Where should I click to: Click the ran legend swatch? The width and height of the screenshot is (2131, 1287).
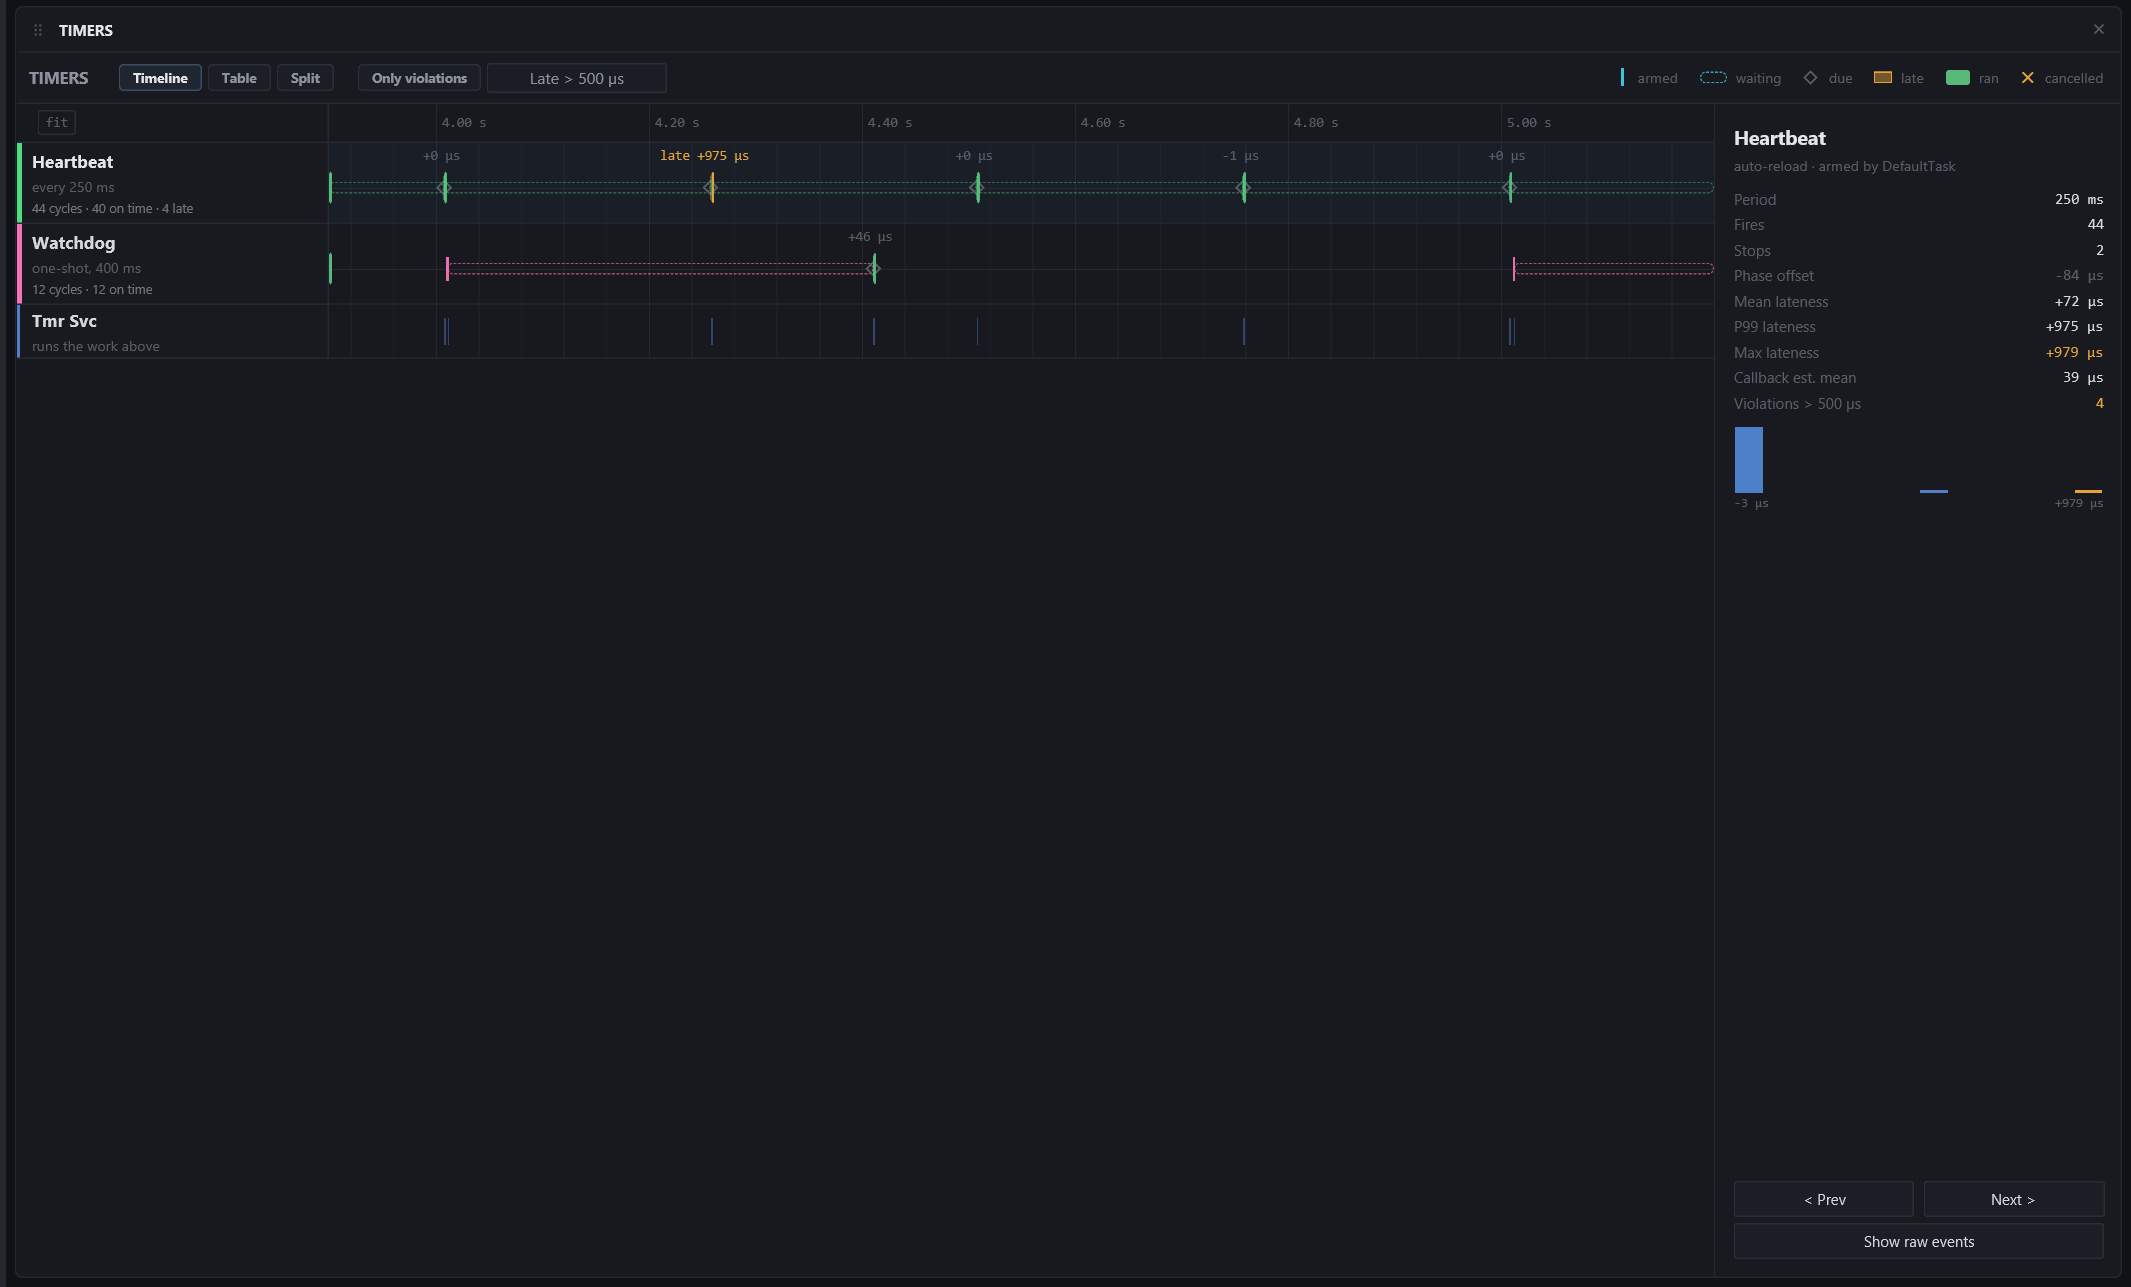(1958, 78)
